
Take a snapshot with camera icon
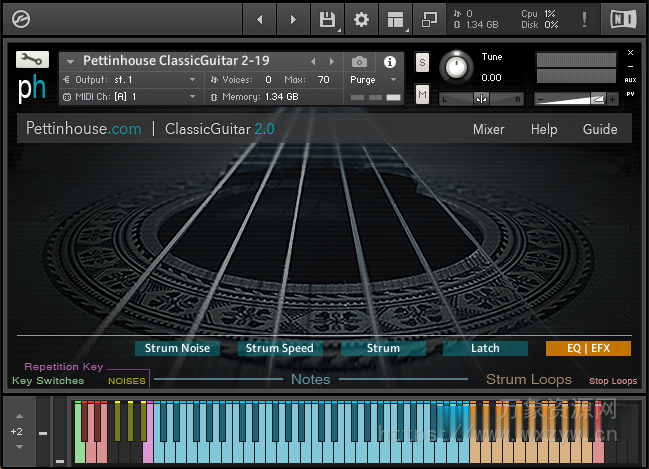click(359, 62)
